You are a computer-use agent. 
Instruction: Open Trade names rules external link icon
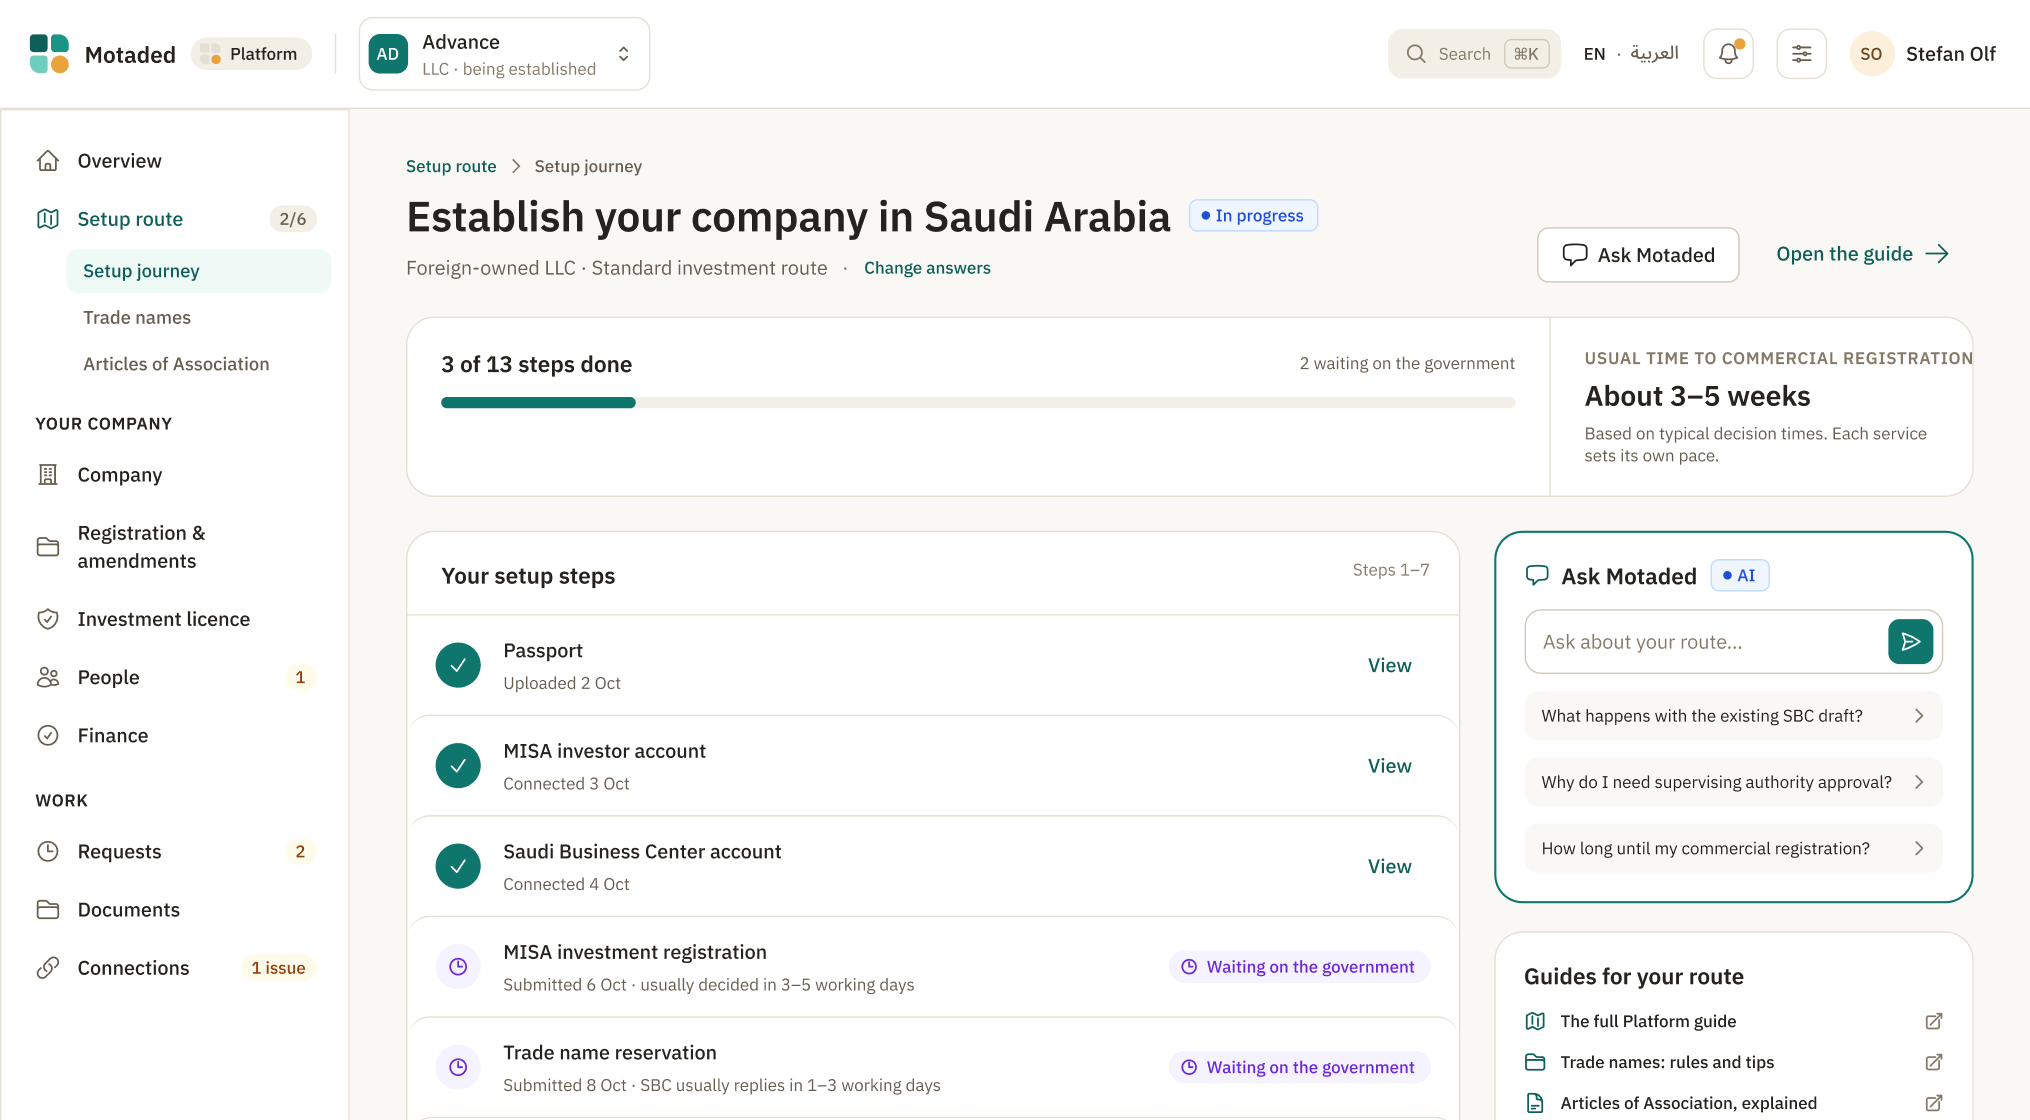1934,1062
